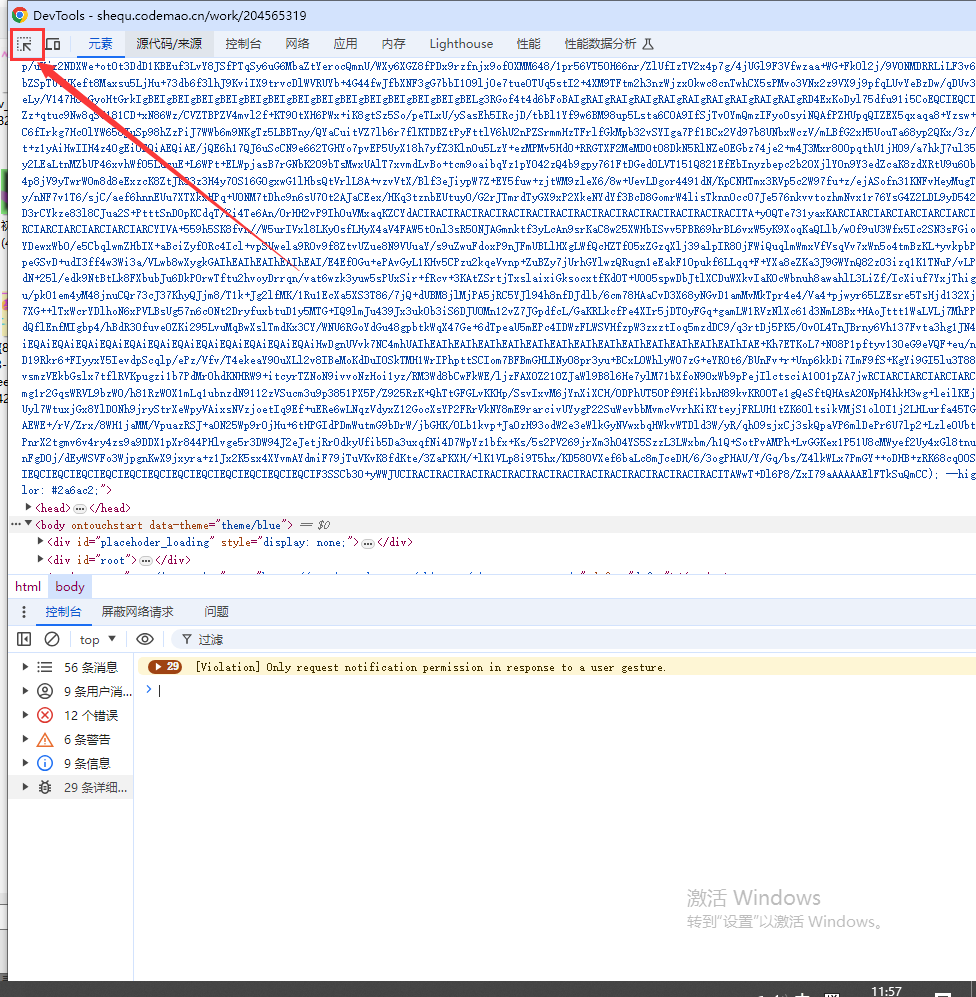
Task: Click the experiment flask icon beside 性能数据分析
Action: tap(648, 44)
